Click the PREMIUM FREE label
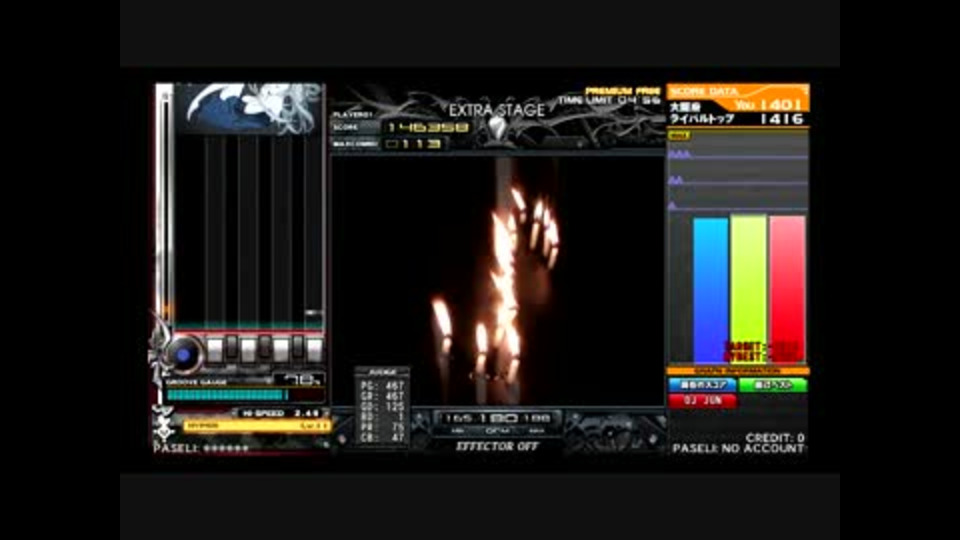This screenshot has height=540, width=960. (623, 91)
